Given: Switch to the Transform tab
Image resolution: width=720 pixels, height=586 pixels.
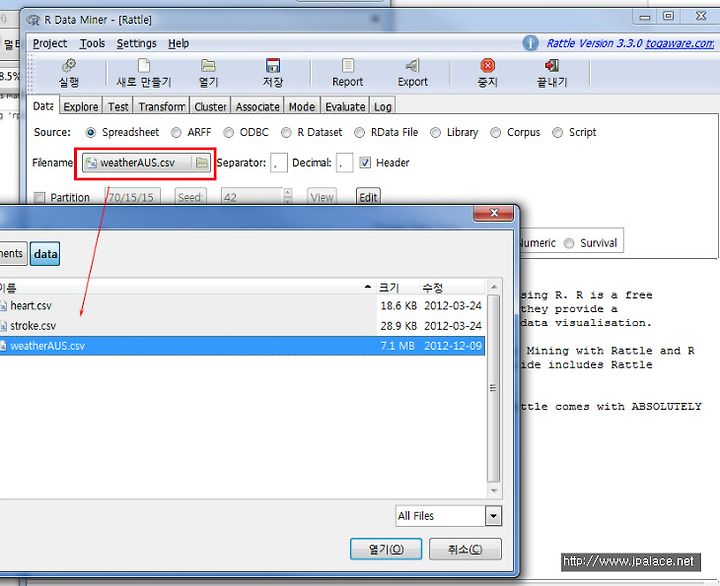Looking at the screenshot, I should pos(162,107).
